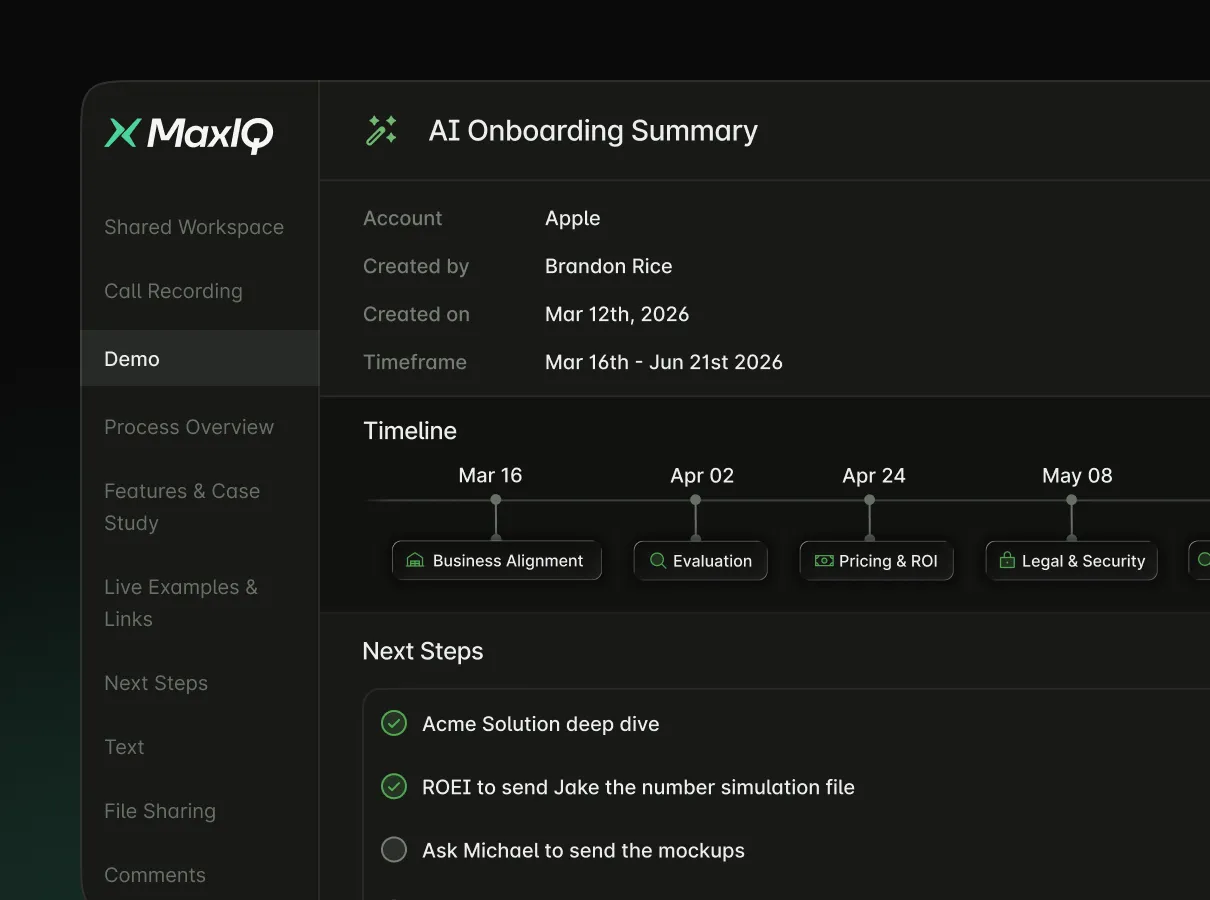Open File Sharing in sidebar

[x=160, y=811]
